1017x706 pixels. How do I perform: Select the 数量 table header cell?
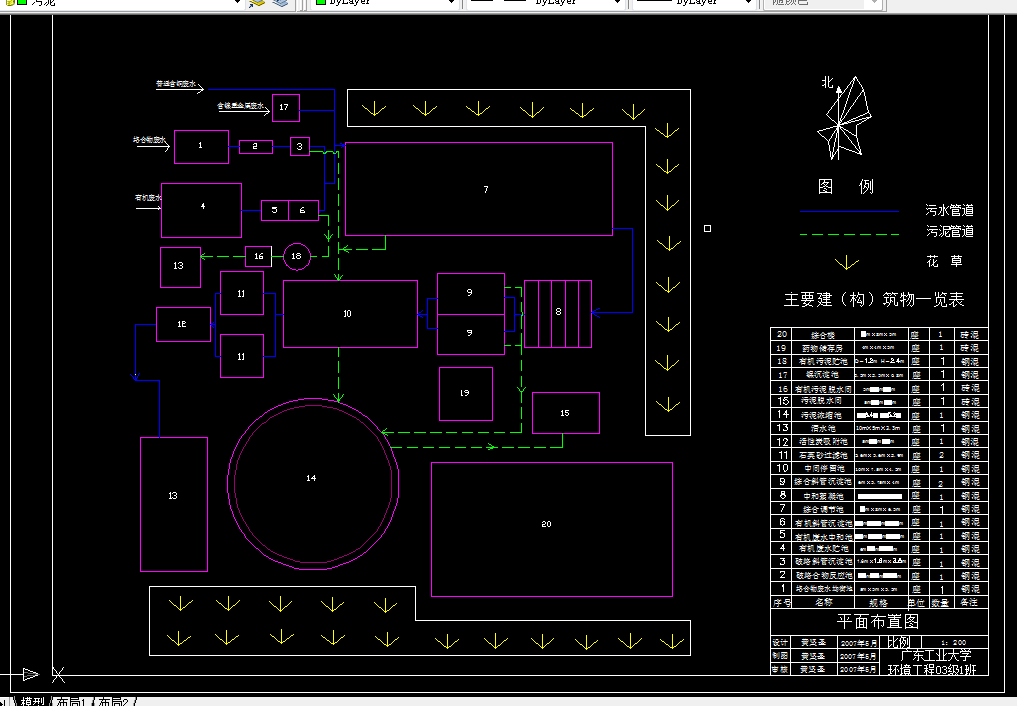[x=940, y=602]
